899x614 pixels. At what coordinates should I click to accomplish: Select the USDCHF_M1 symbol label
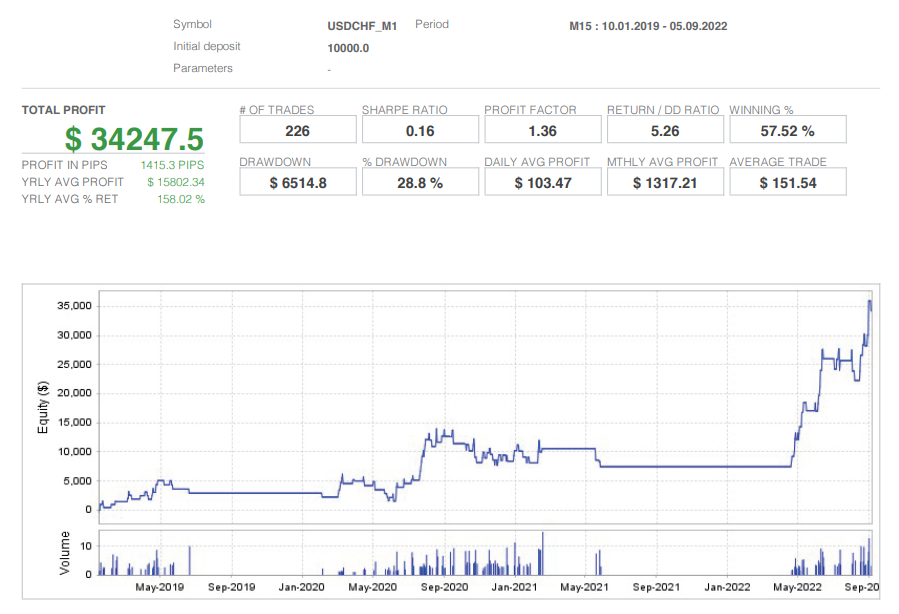(x=362, y=25)
